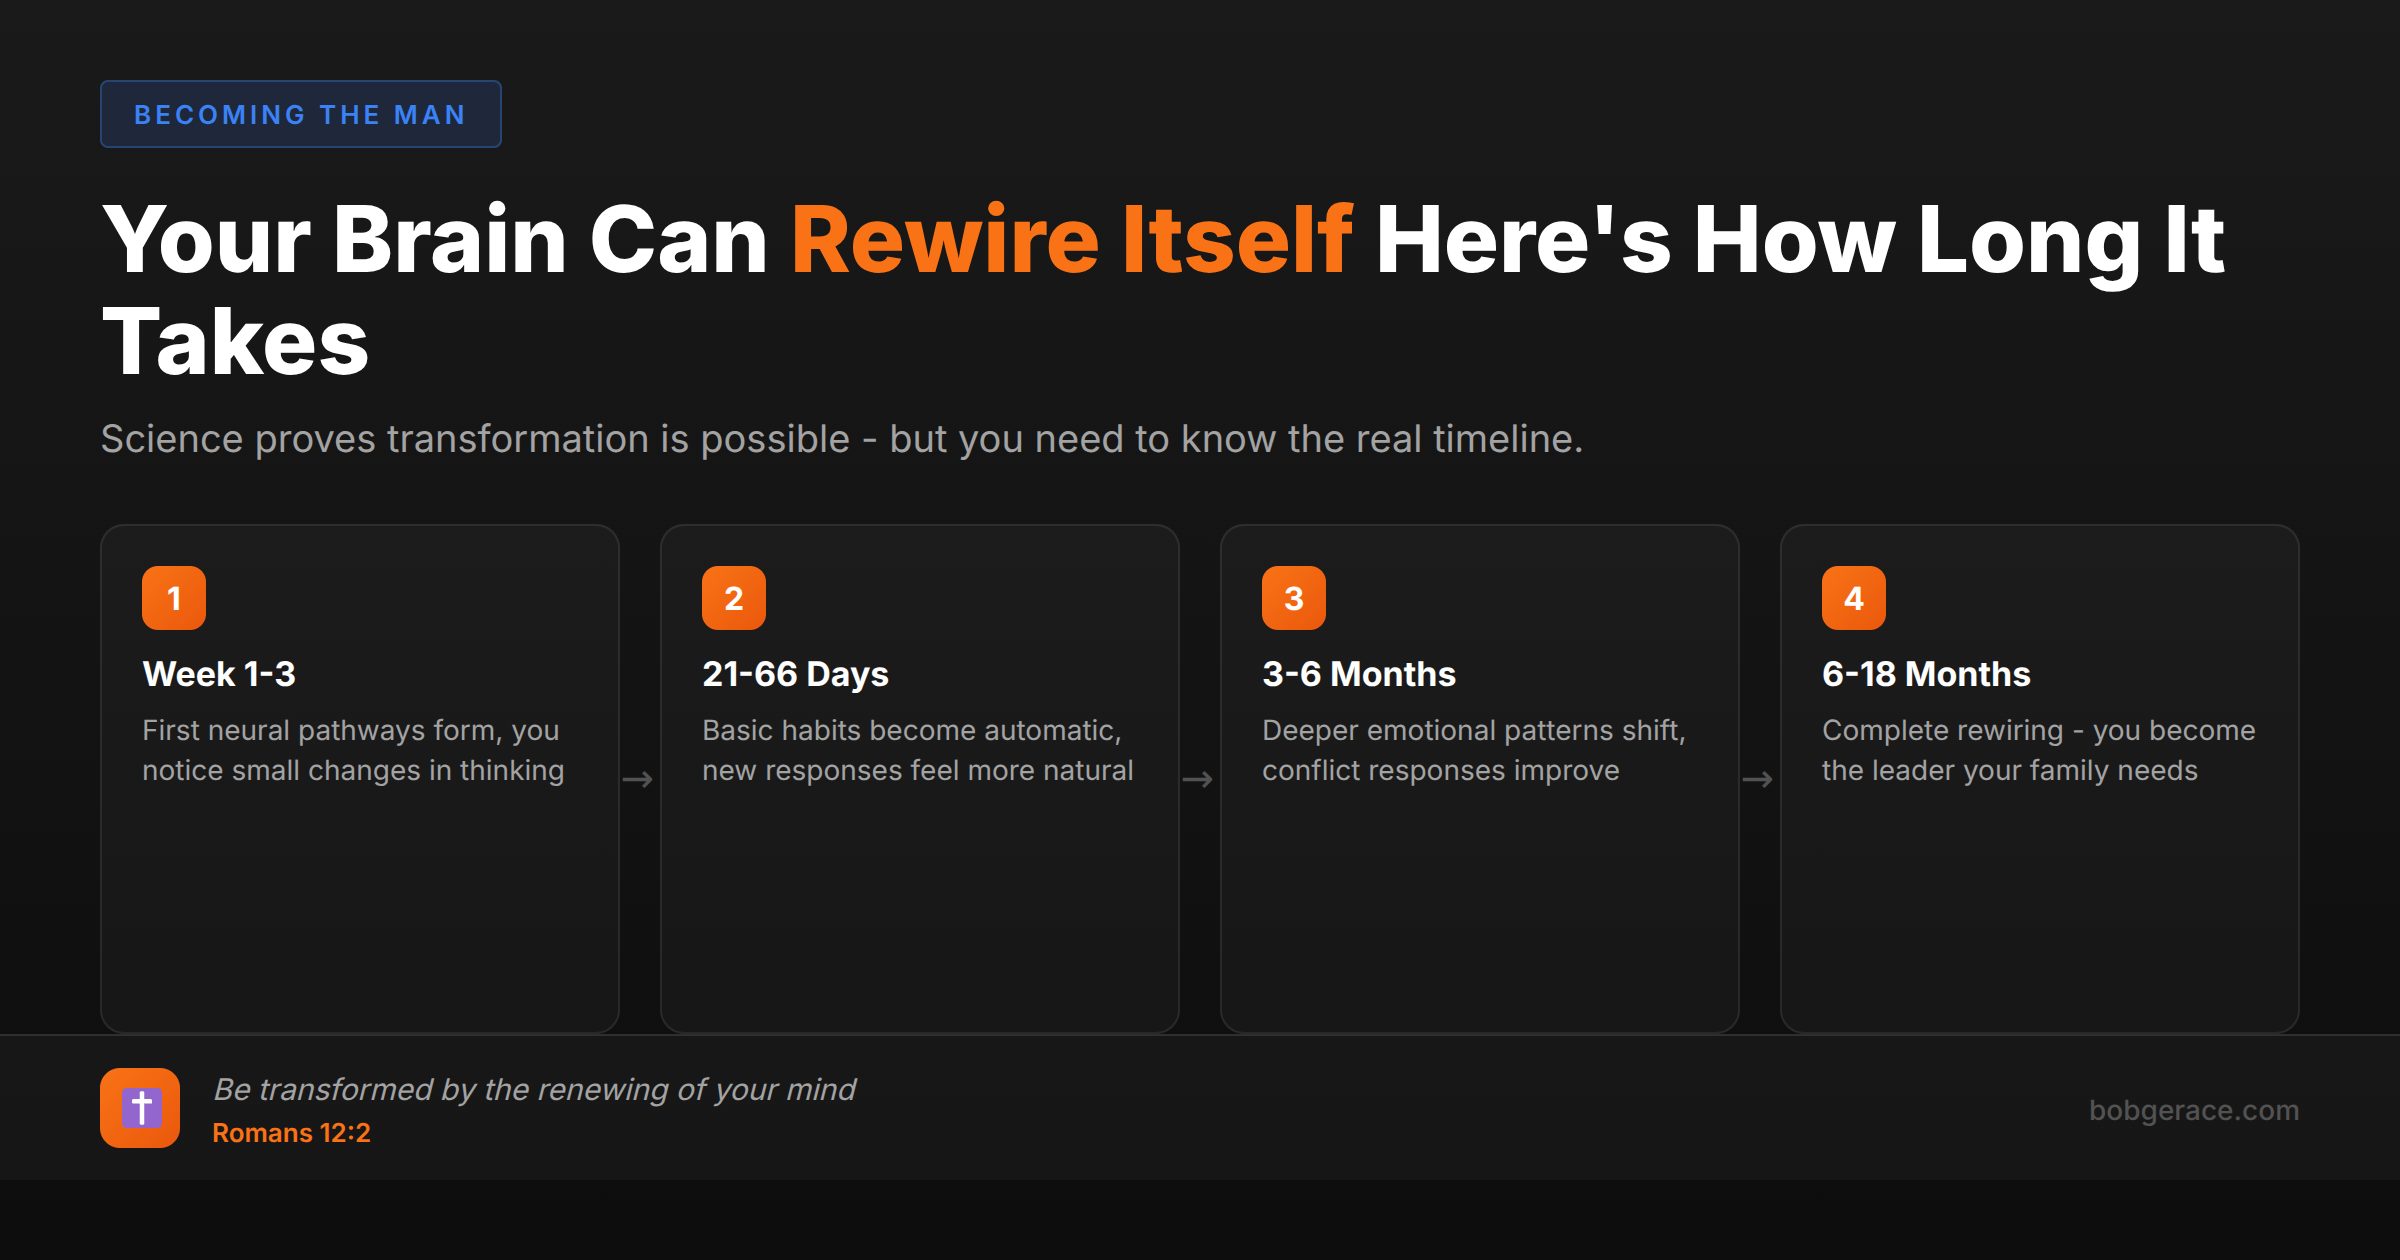Select the 6-18 Months heading

[1926, 674]
